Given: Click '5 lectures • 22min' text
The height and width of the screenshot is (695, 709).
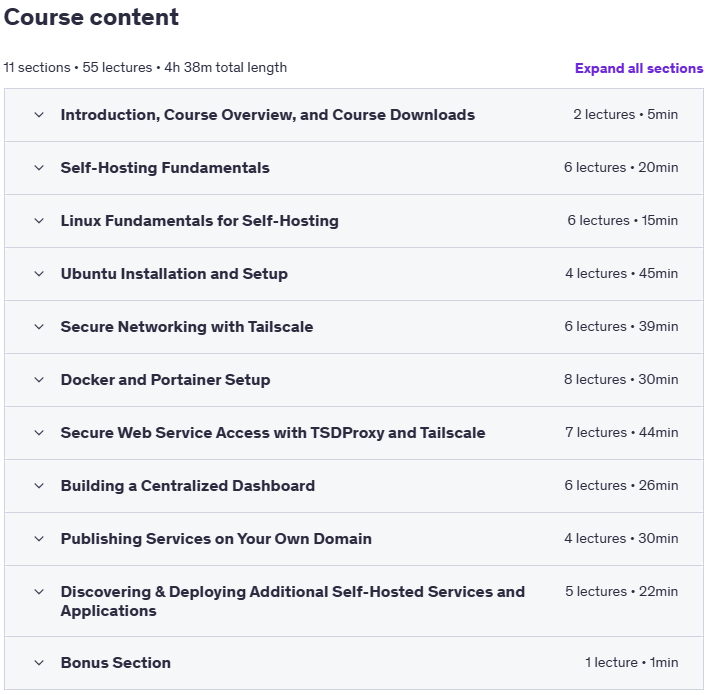Looking at the screenshot, I should pyautogui.click(x=621, y=591).
